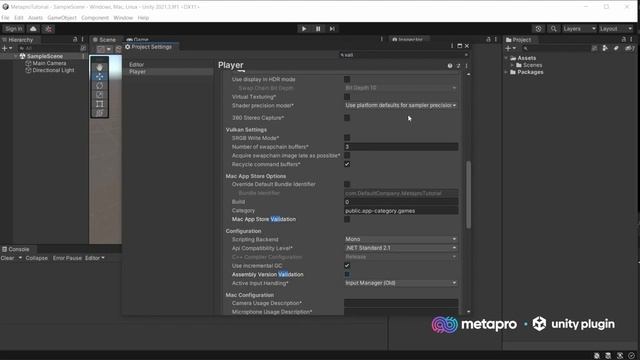Maximize the Project Settings window
This screenshot has width=640, height=360.
click(460, 46)
